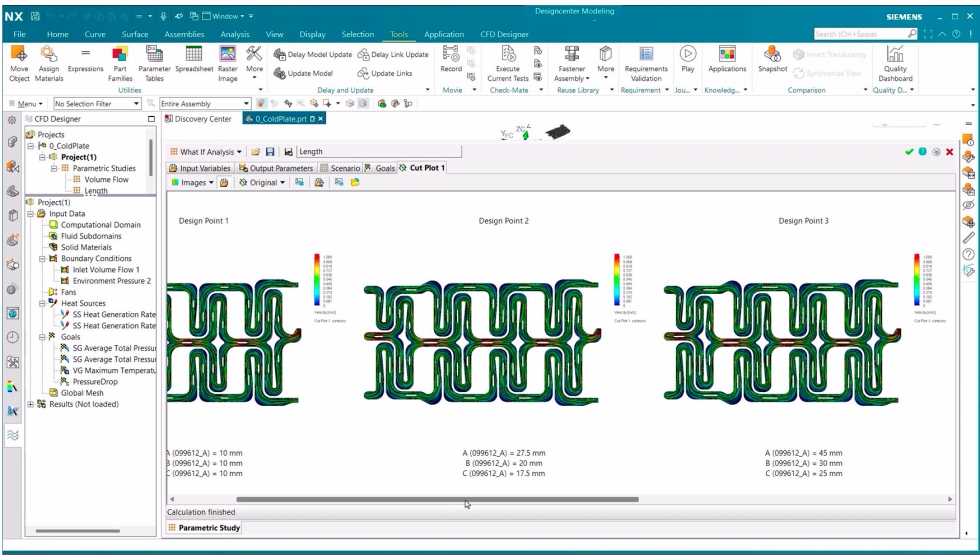Image resolution: width=980 pixels, height=560 pixels.
Task: Click the Parametric Study bottom tab
Action: pos(204,528)
